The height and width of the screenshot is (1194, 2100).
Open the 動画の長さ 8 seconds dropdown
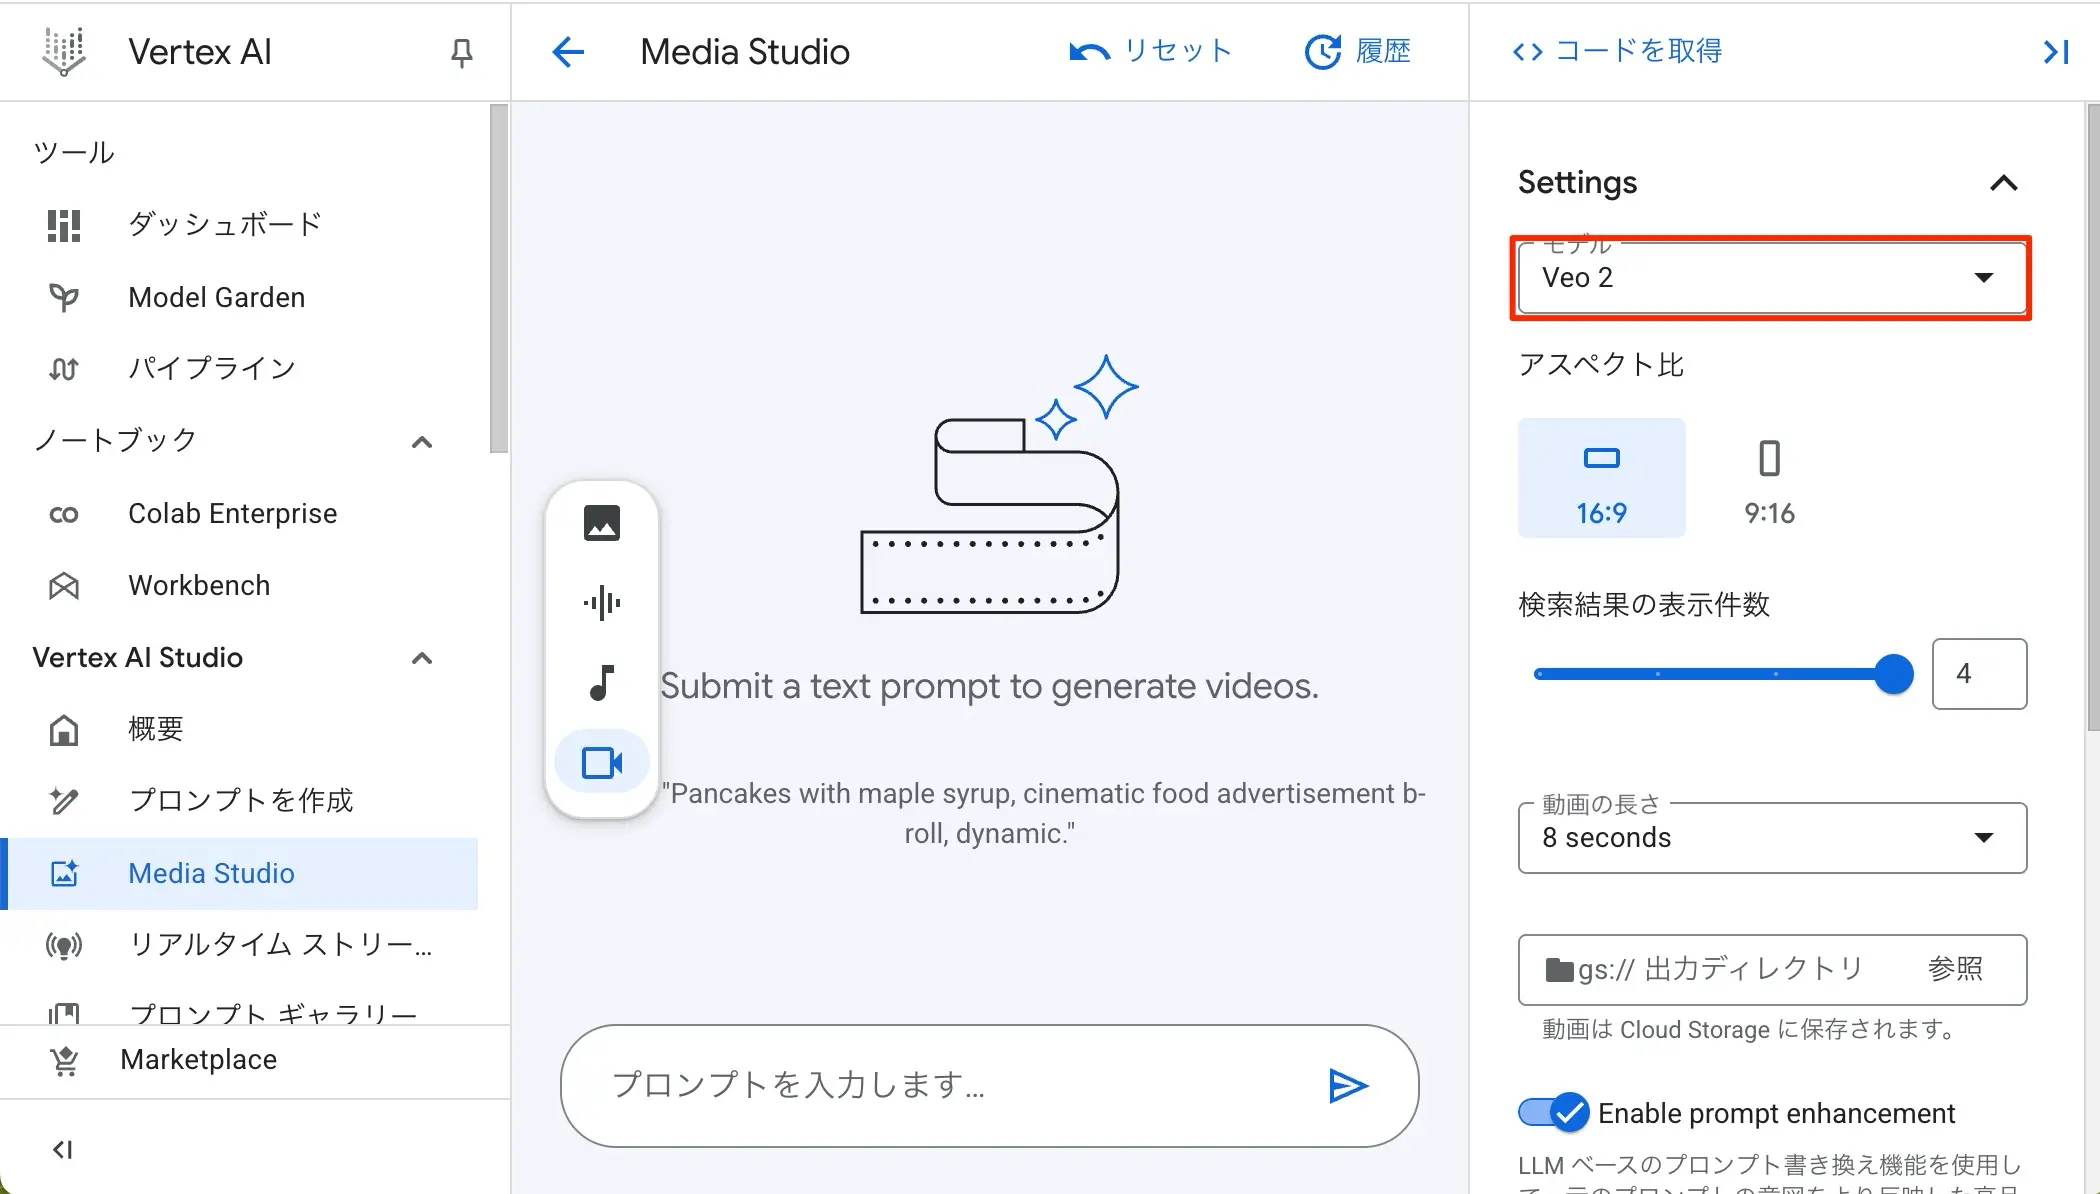coord(1772,838)
